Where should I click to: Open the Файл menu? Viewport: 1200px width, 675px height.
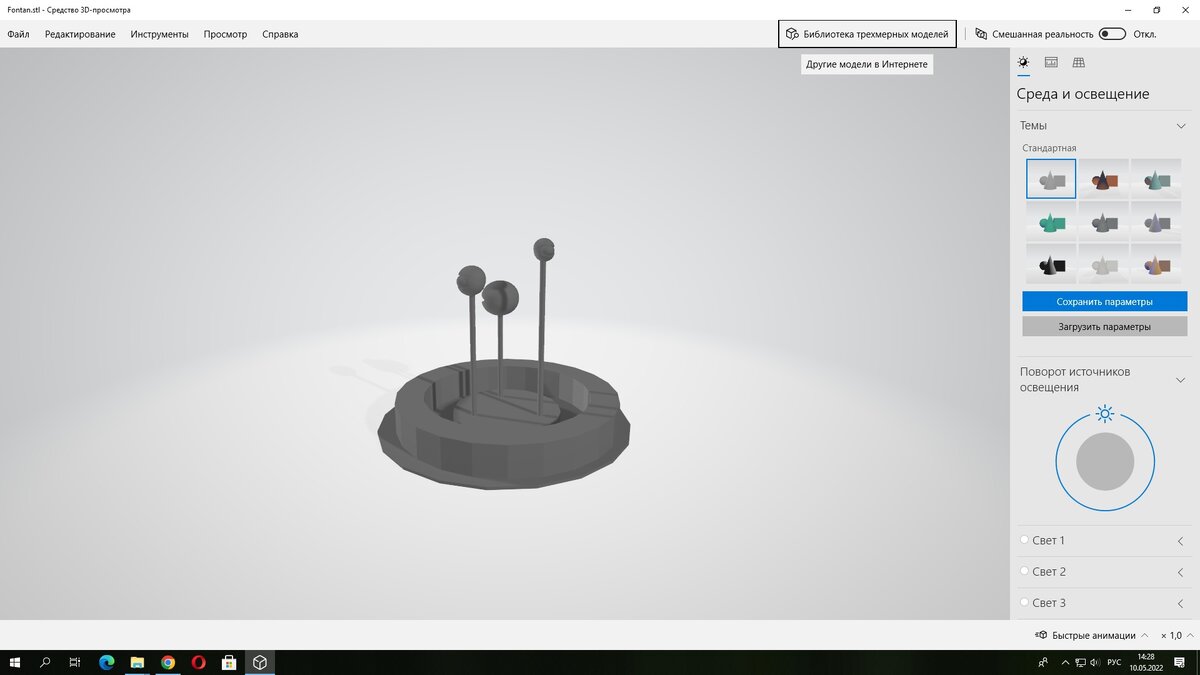pyautogui.click(x=18, y=34)
